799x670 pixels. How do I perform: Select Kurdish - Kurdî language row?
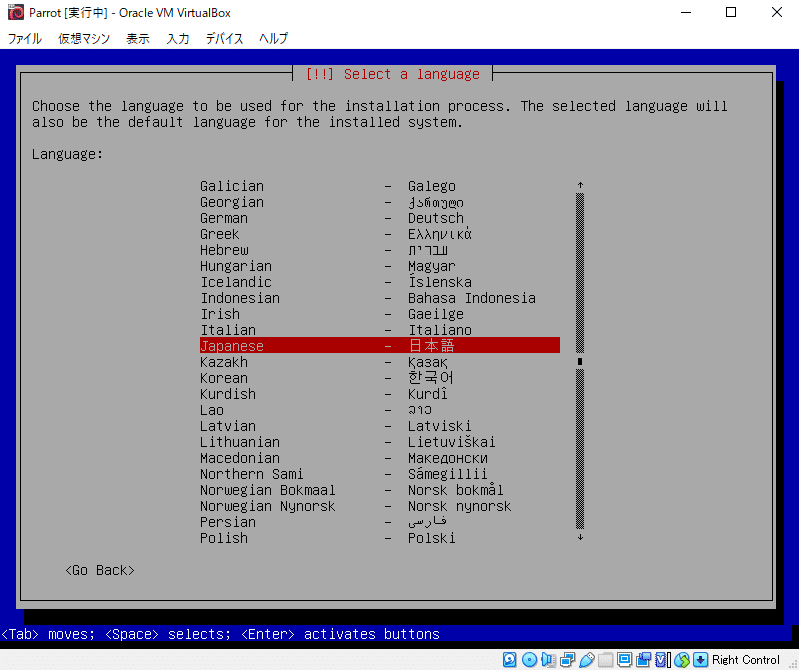pos(380,394)
